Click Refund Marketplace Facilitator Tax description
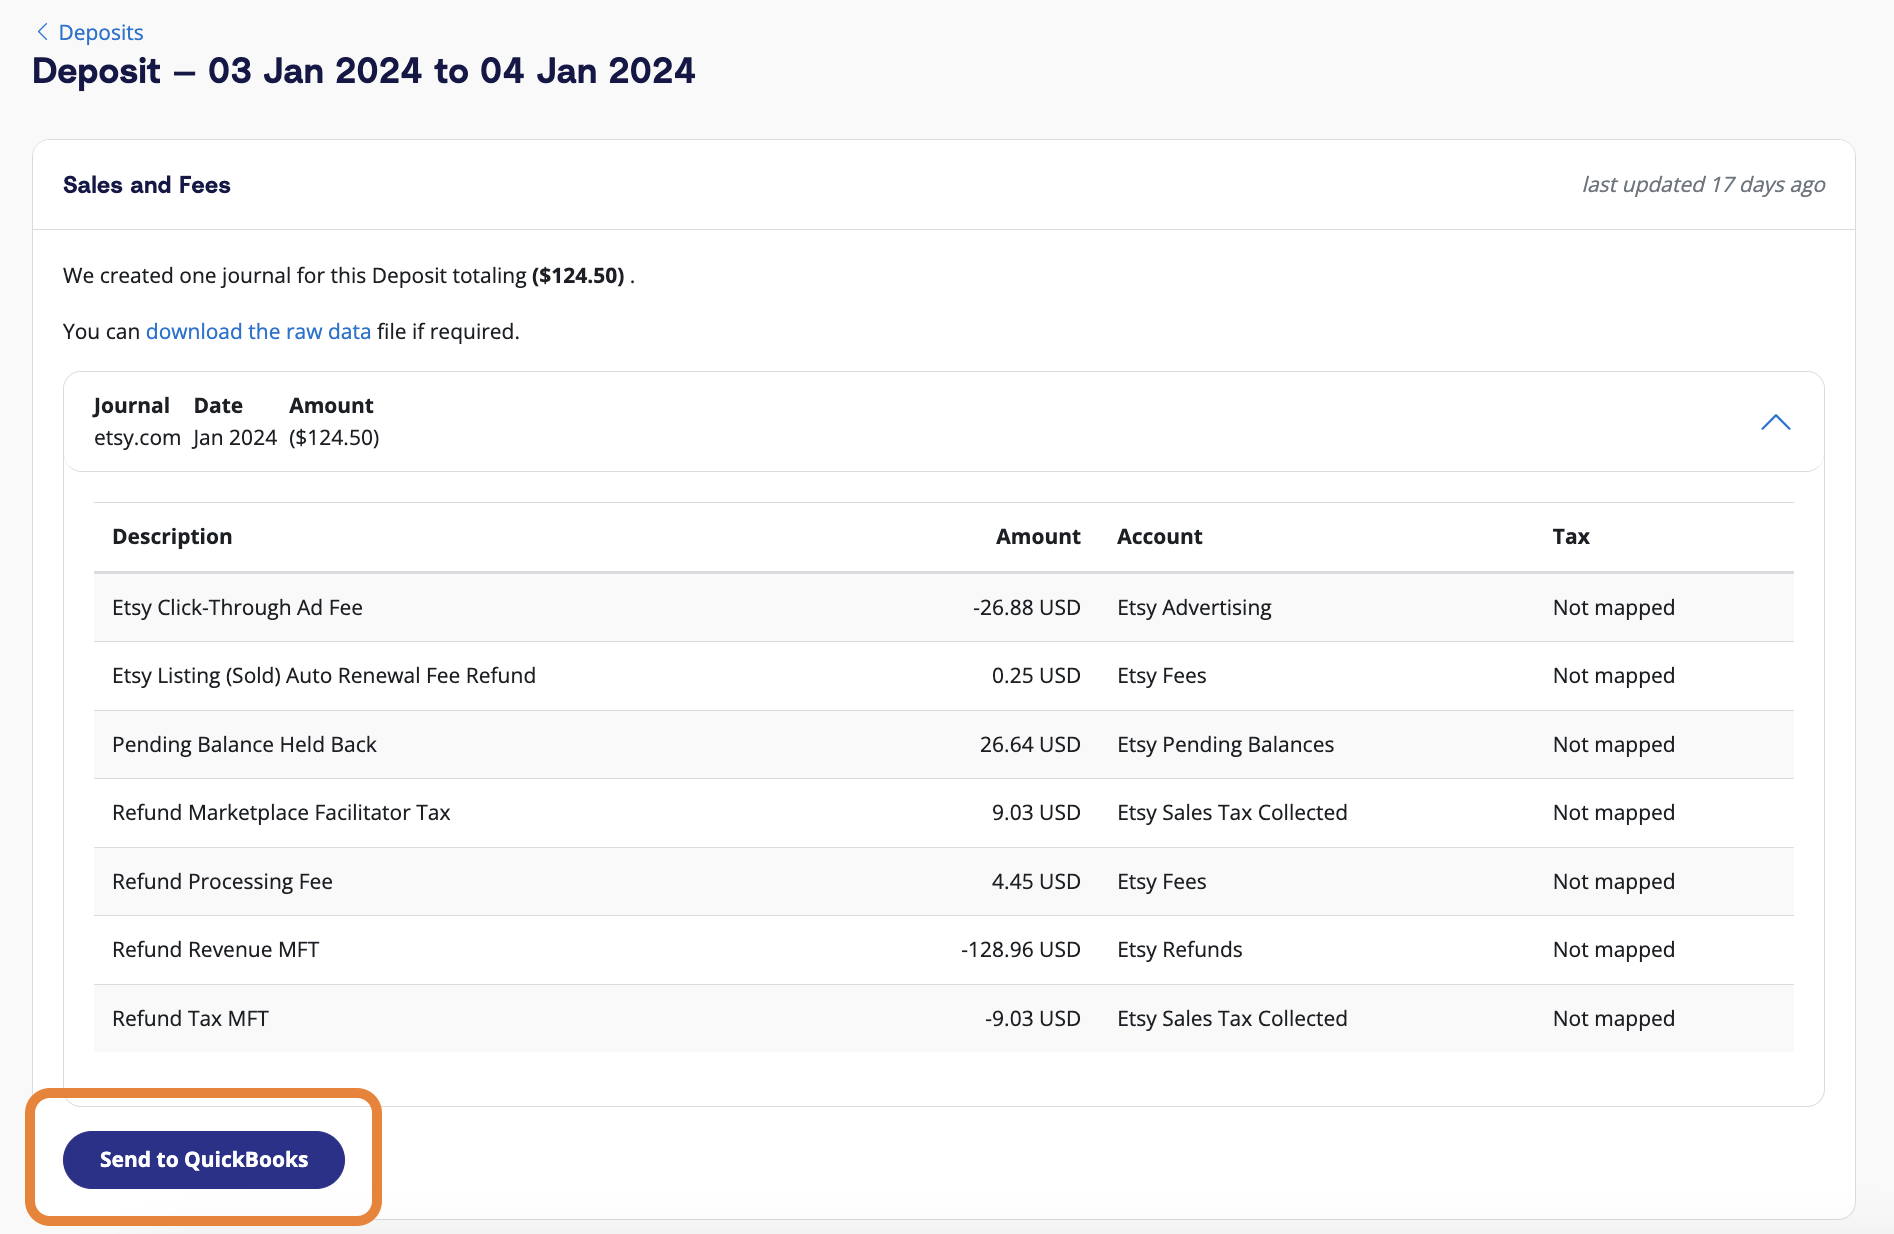This screenshot has height=1234, width=1894. click(281, 812)
